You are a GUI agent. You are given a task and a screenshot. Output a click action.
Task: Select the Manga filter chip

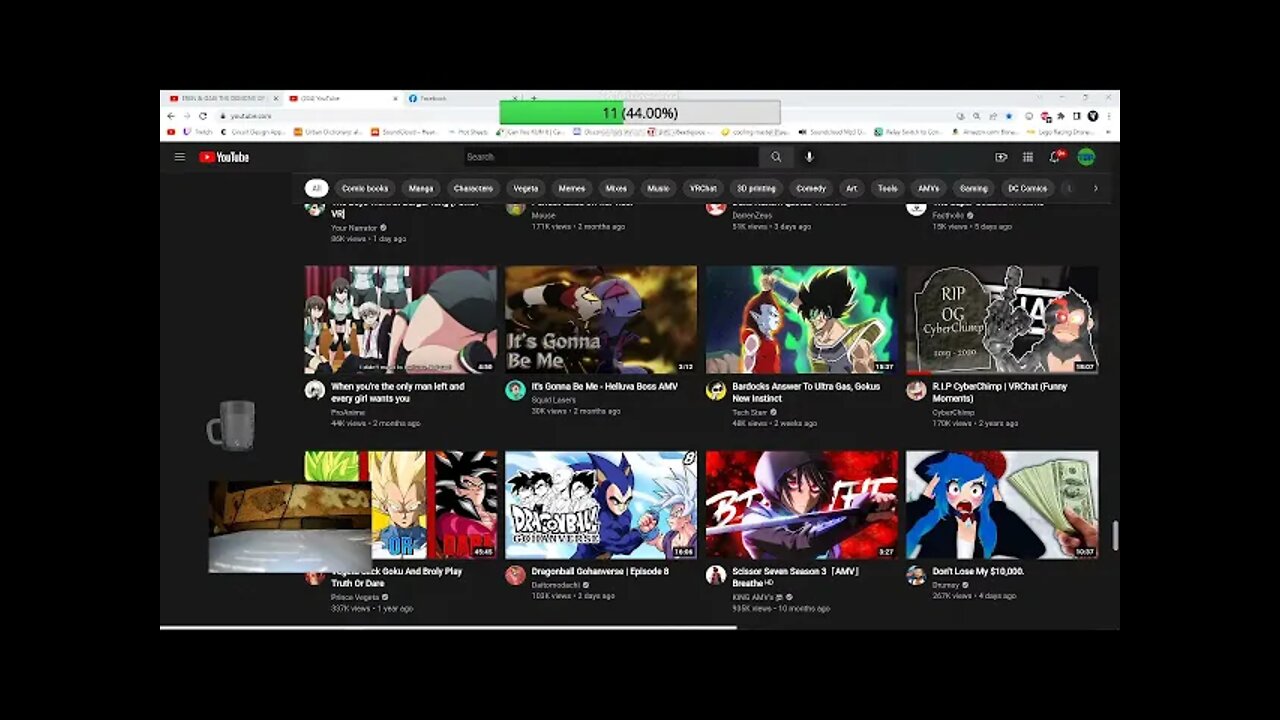coord(421,188)
